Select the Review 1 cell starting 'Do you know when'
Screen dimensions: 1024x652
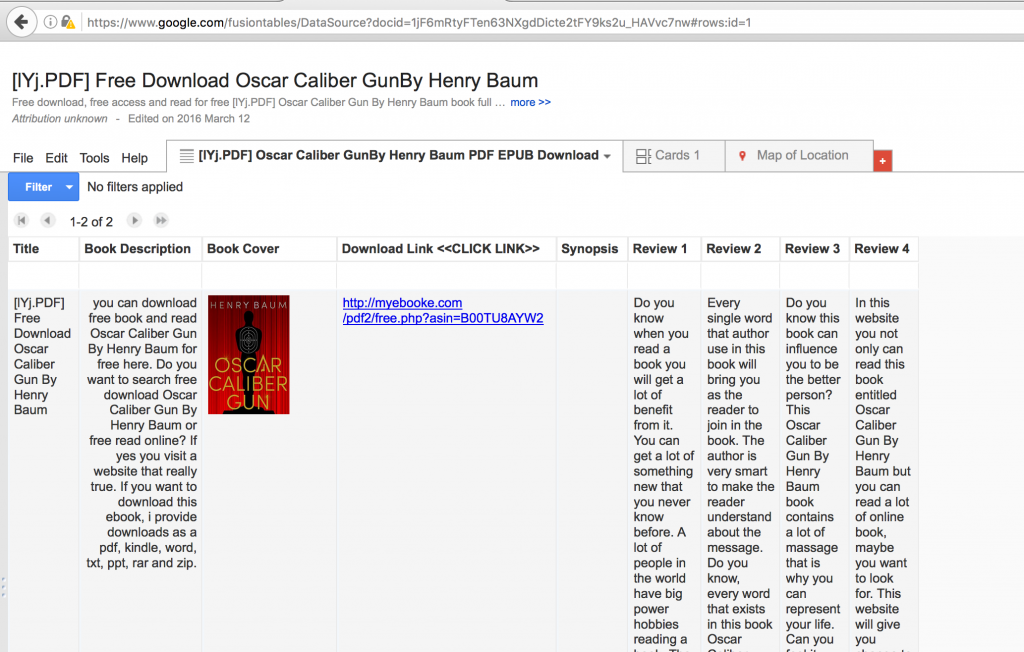point(664,470)
